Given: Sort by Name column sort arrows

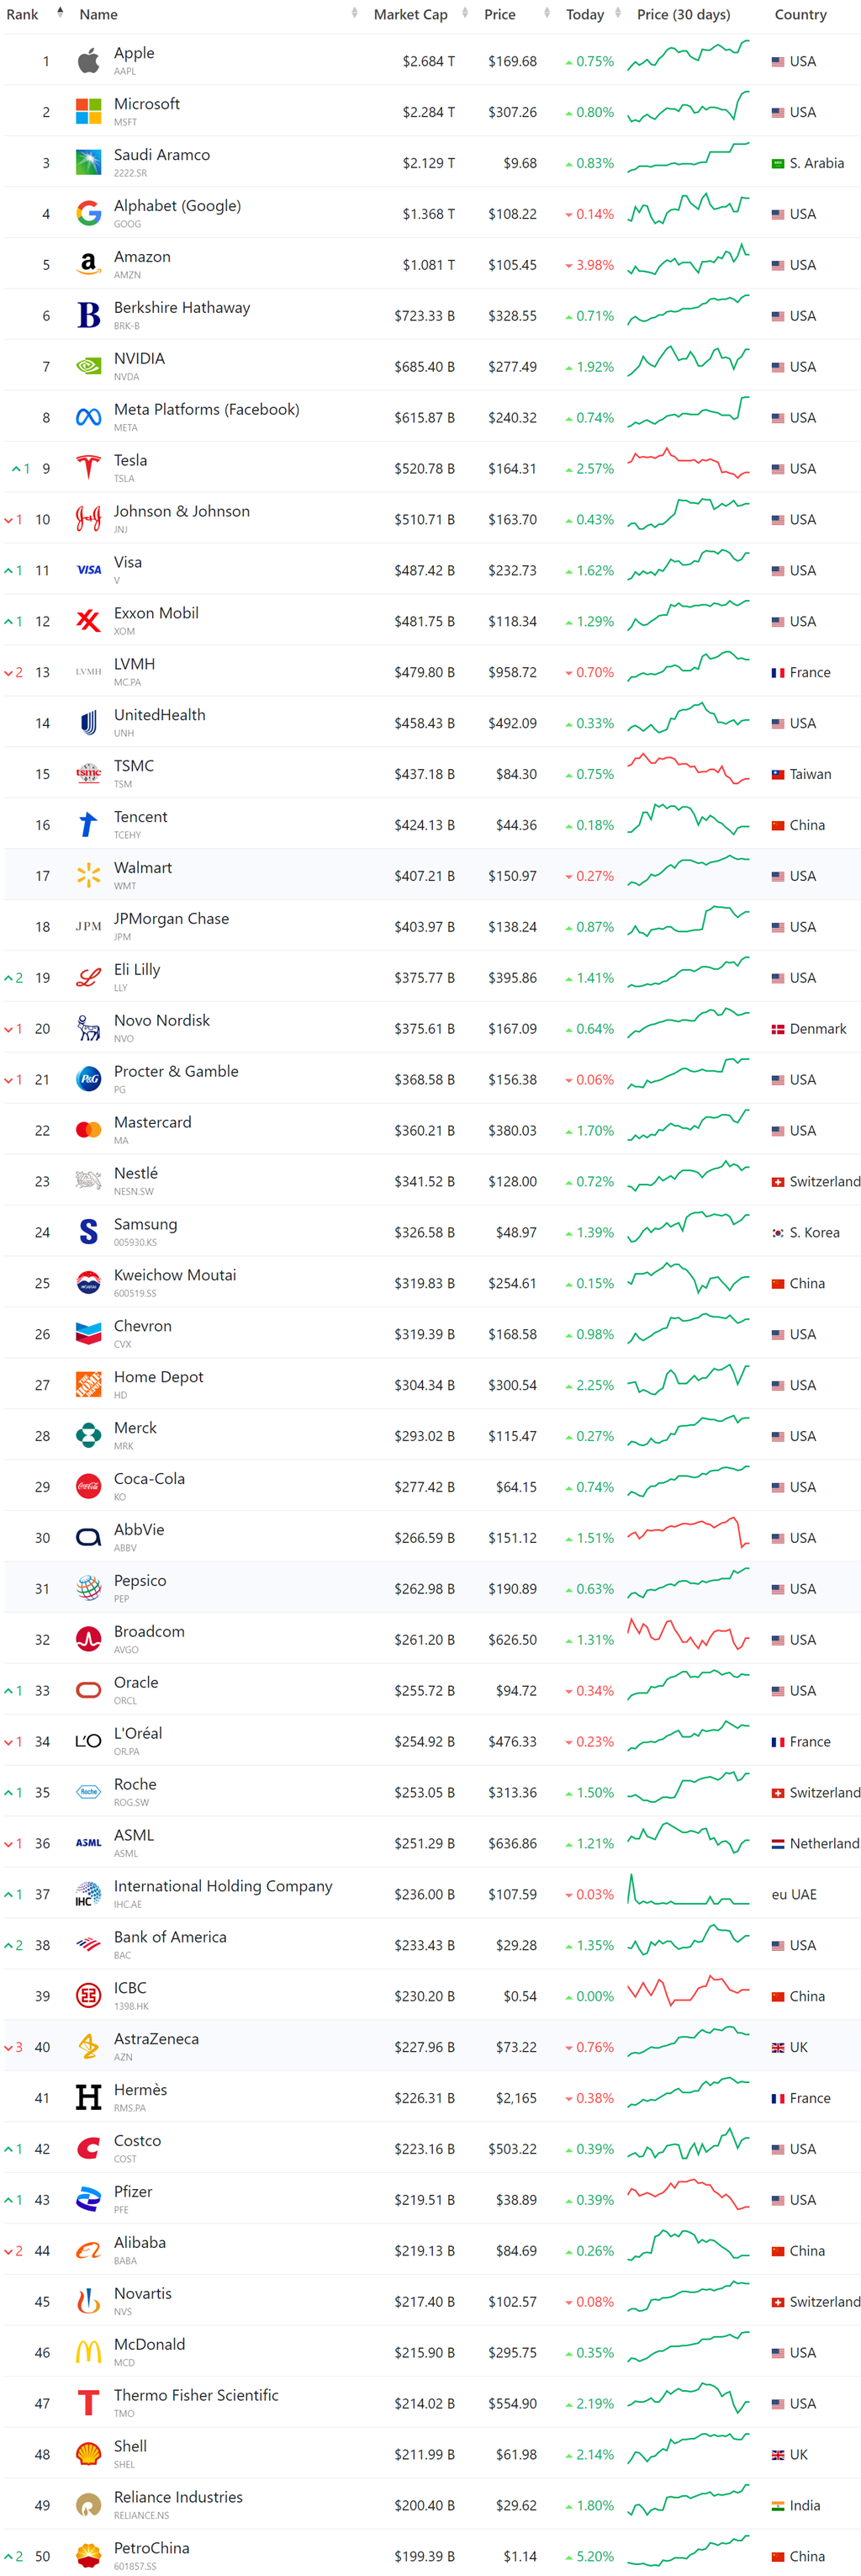Looking at the screenshot, I should click(355, 14).
